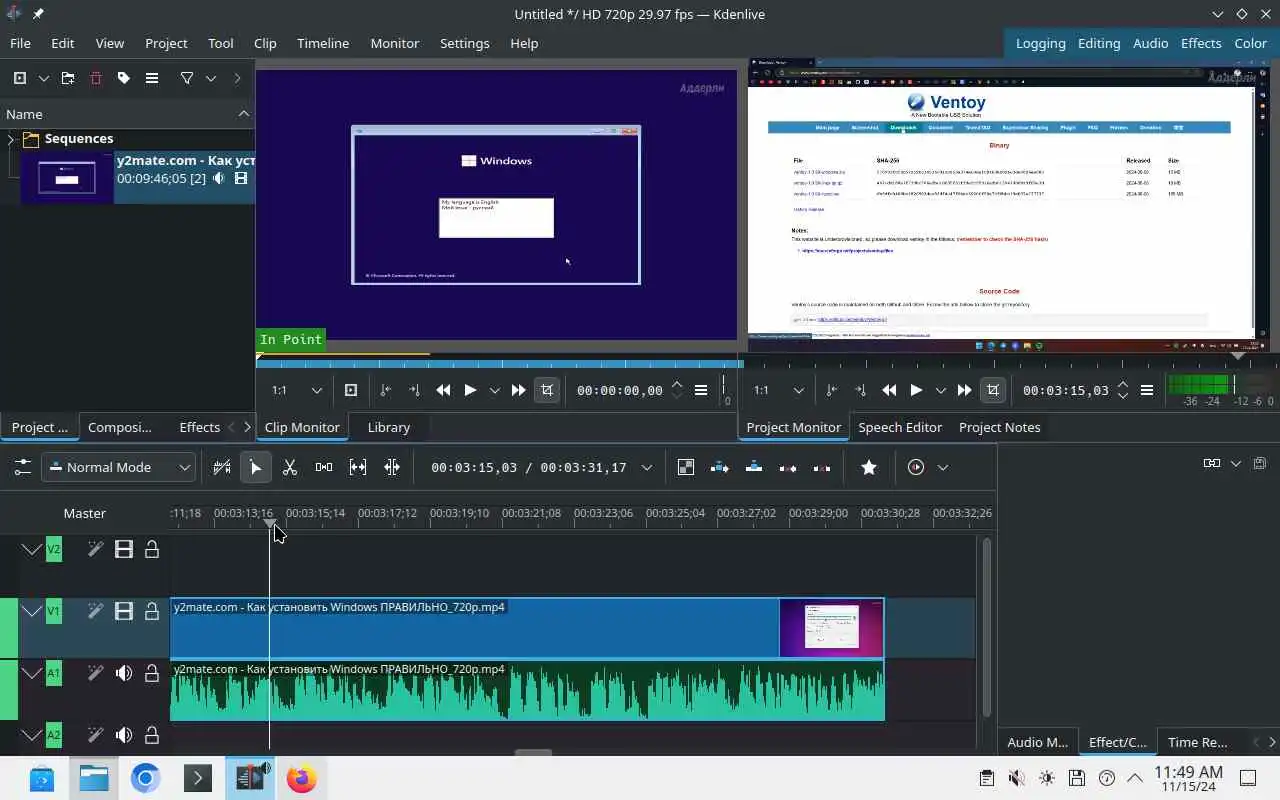1280x800 pixels.
Task: Rewind in the Project Monitor
Action: coord(889,390)
